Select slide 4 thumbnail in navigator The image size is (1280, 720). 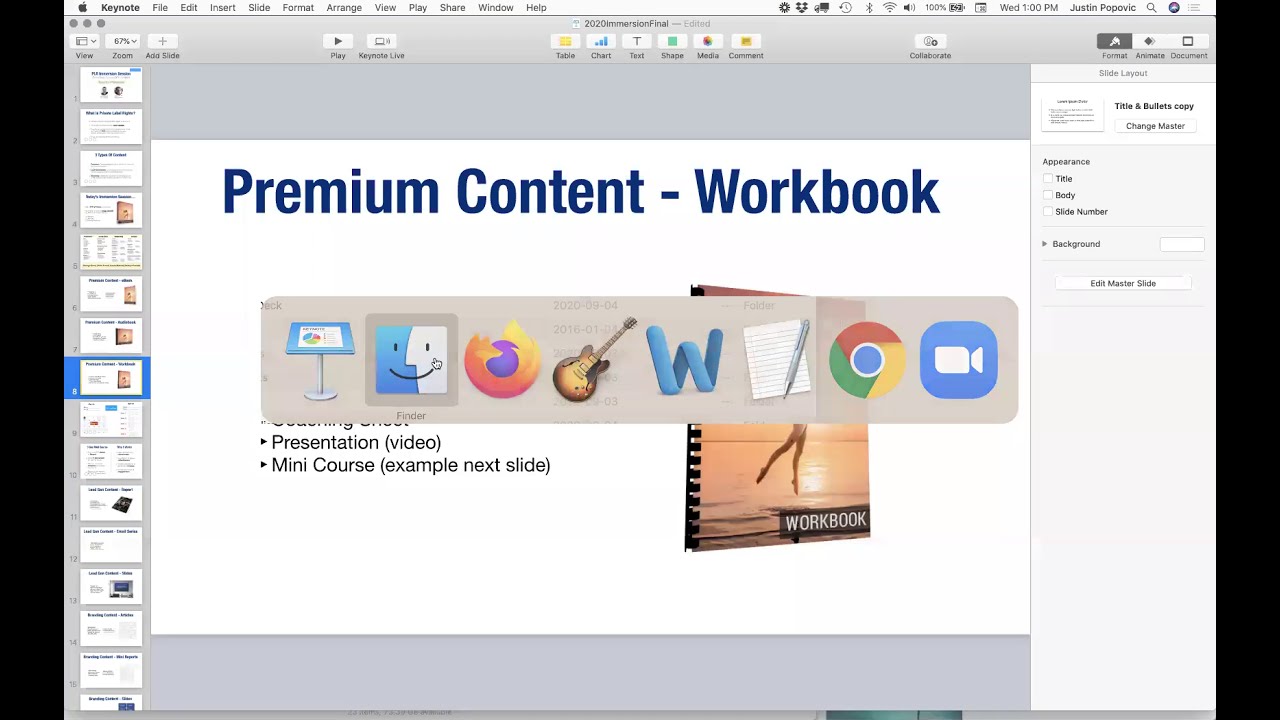111,210
